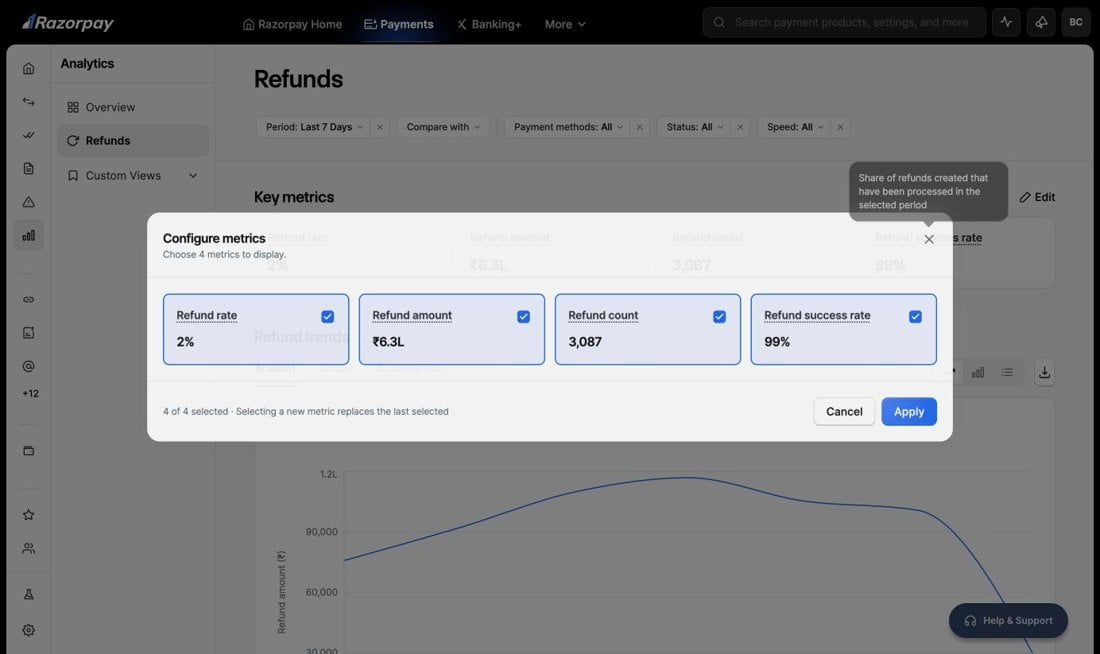The image size is (1100, 654).
Task: Remove the Period filter
Action: [x=380, y=127]
